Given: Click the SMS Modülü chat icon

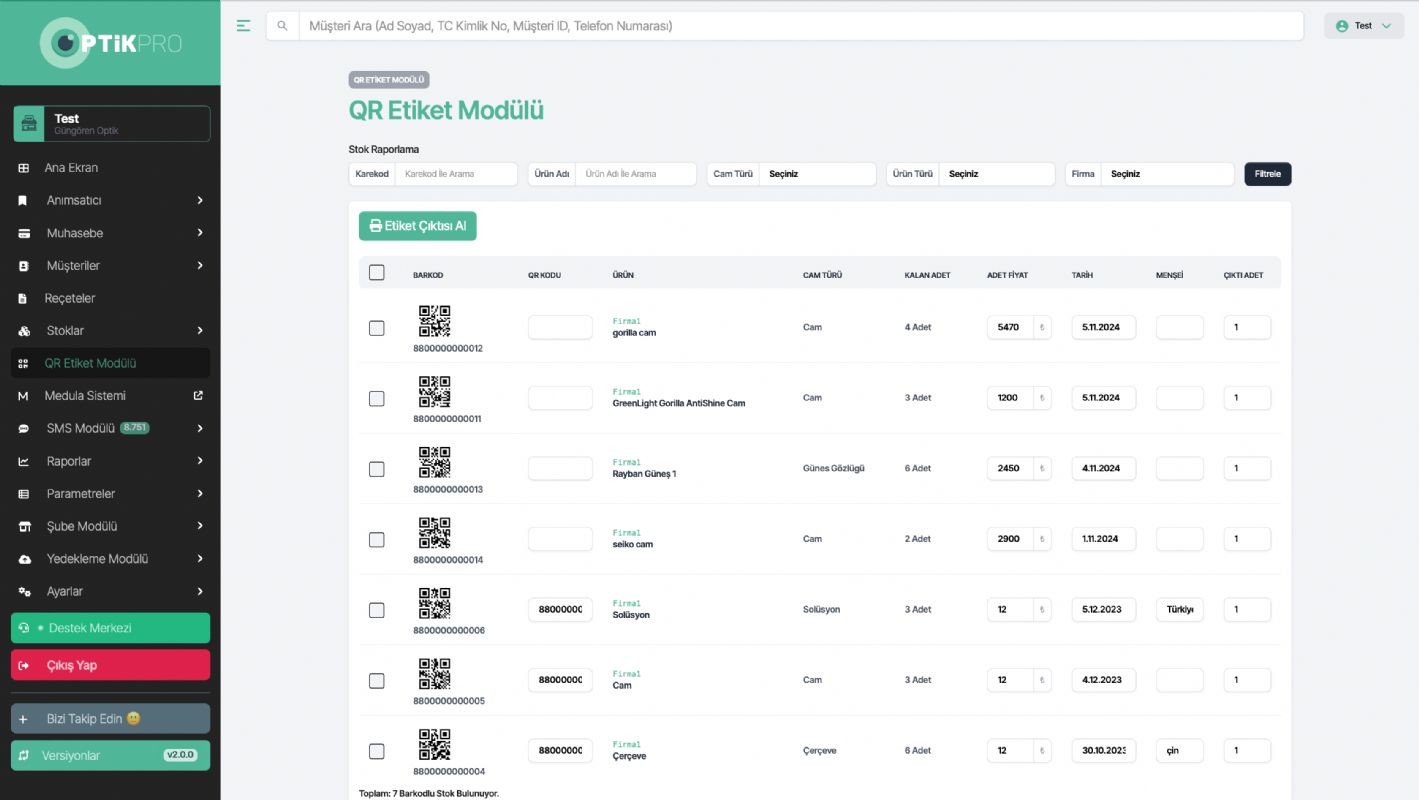Looking at the screenshot, I should point(24,429).
